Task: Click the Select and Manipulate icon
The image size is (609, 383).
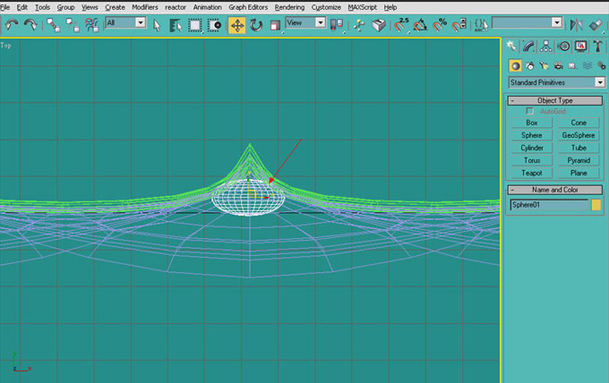Action: coord(359,26)
